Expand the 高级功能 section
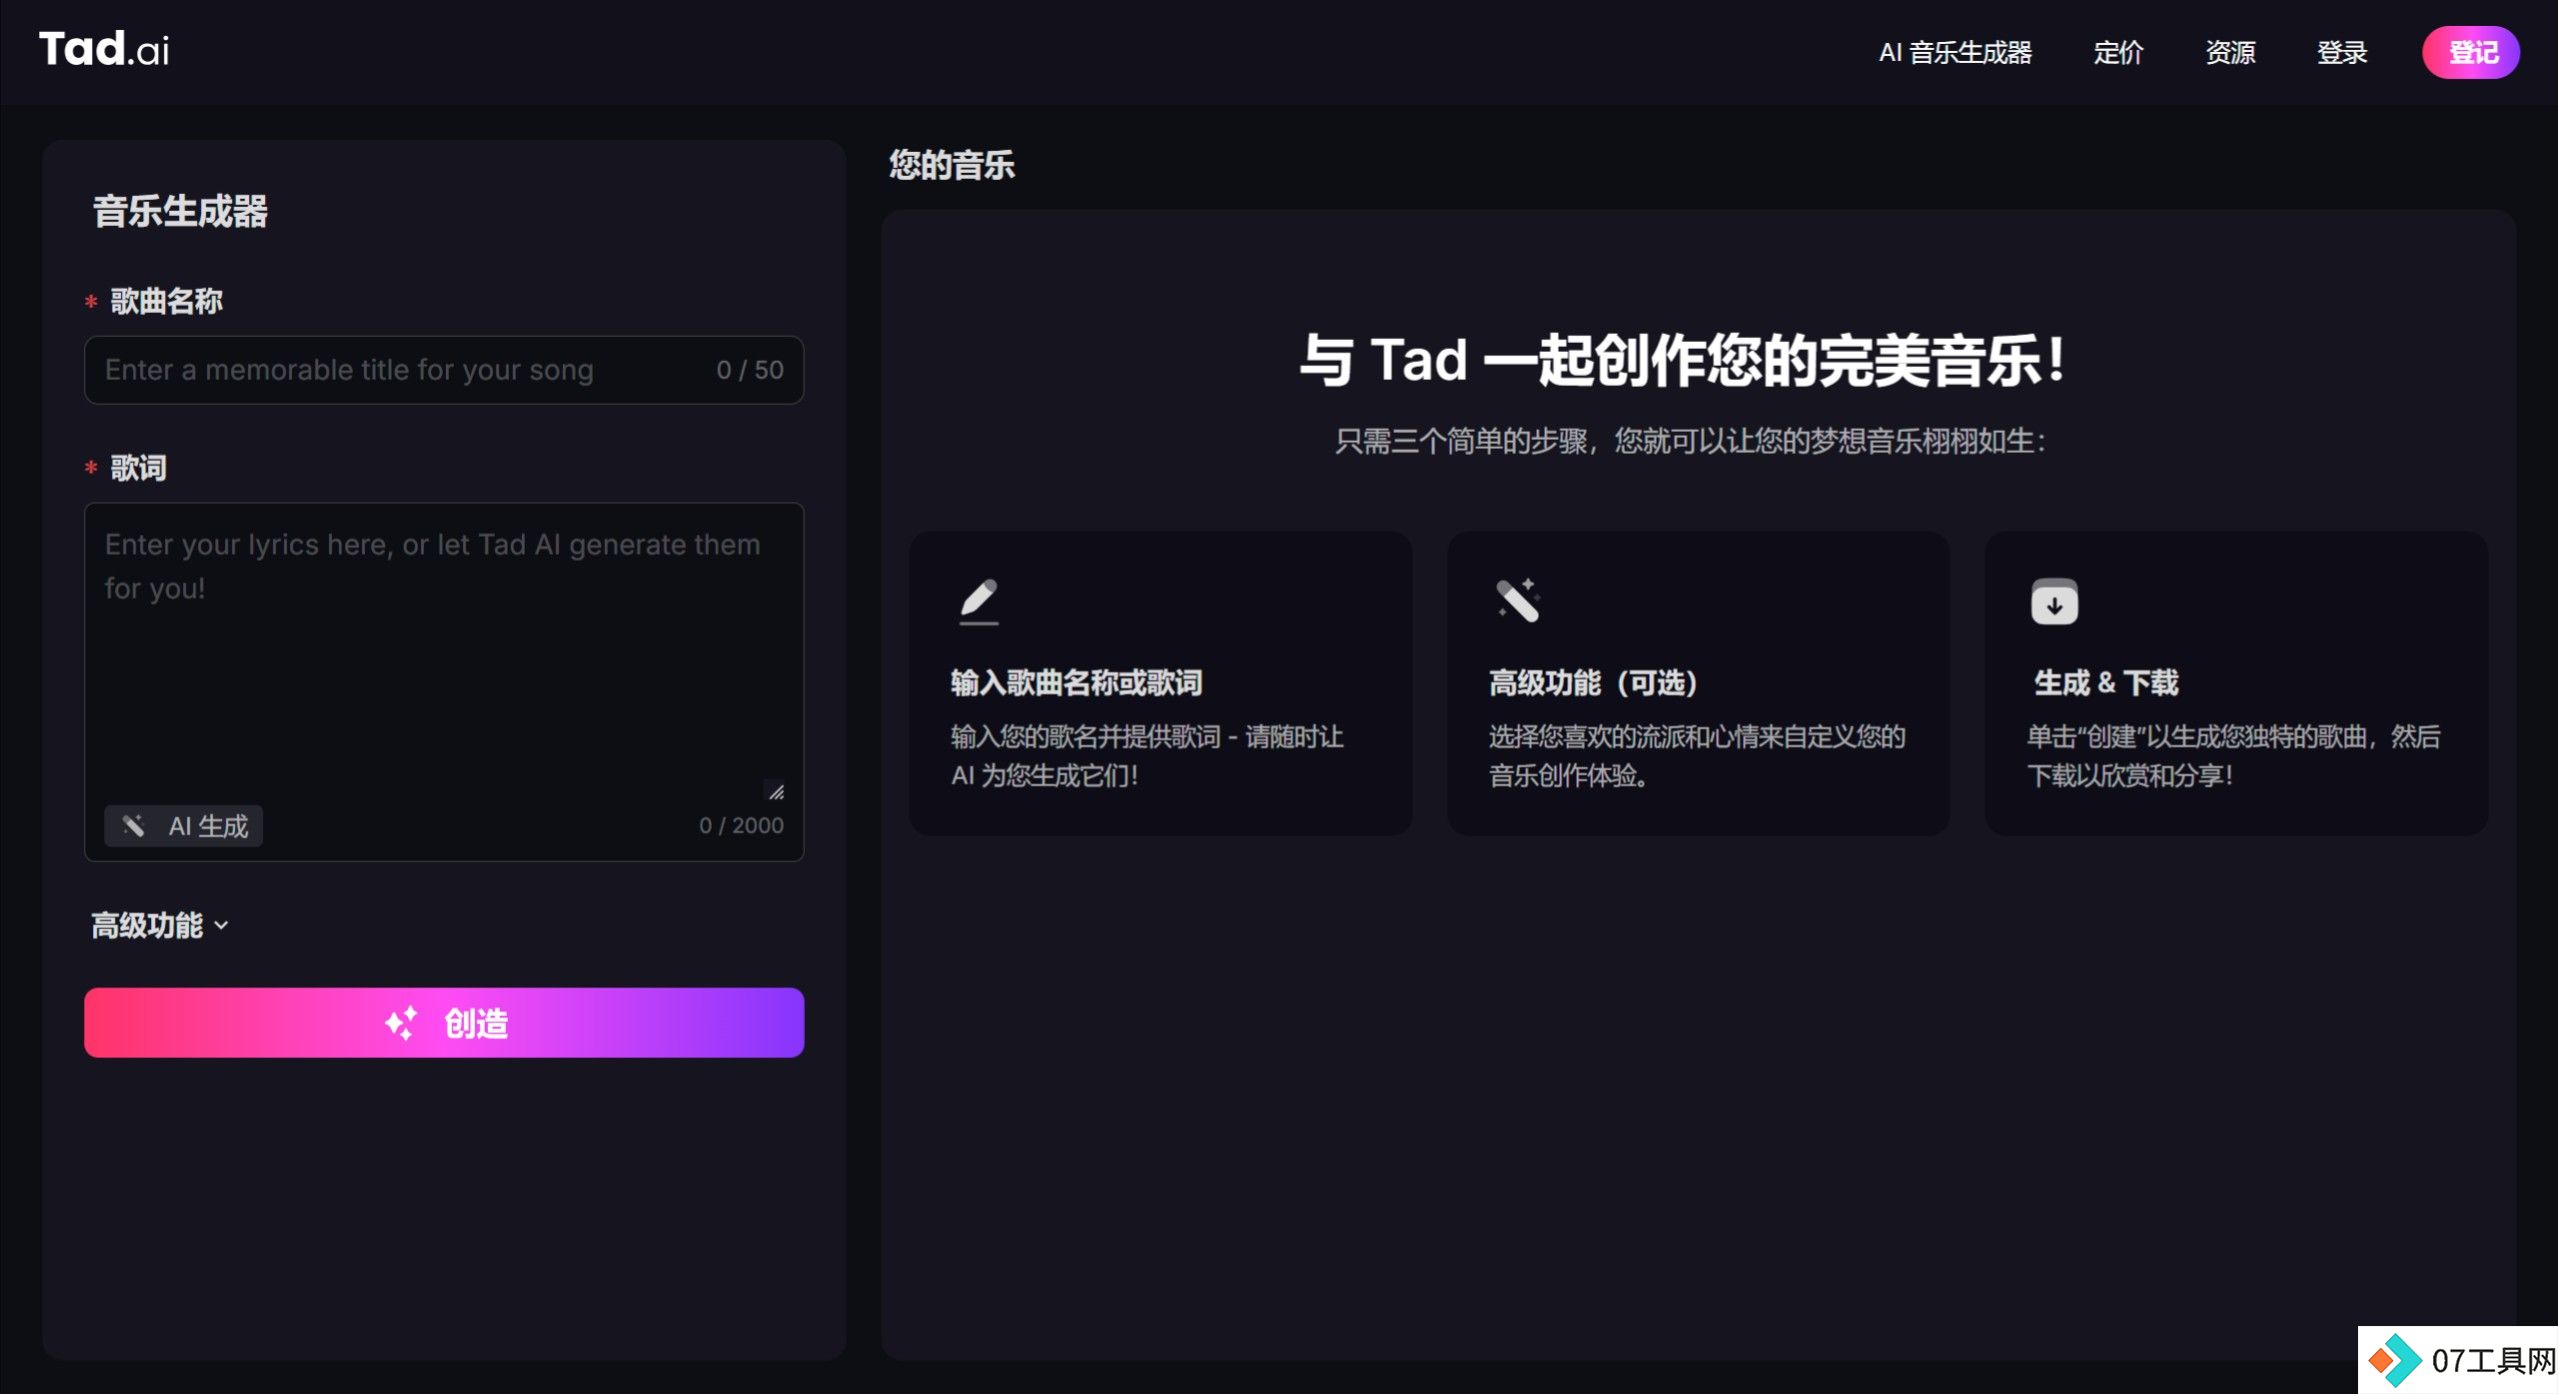 (160, 925)
